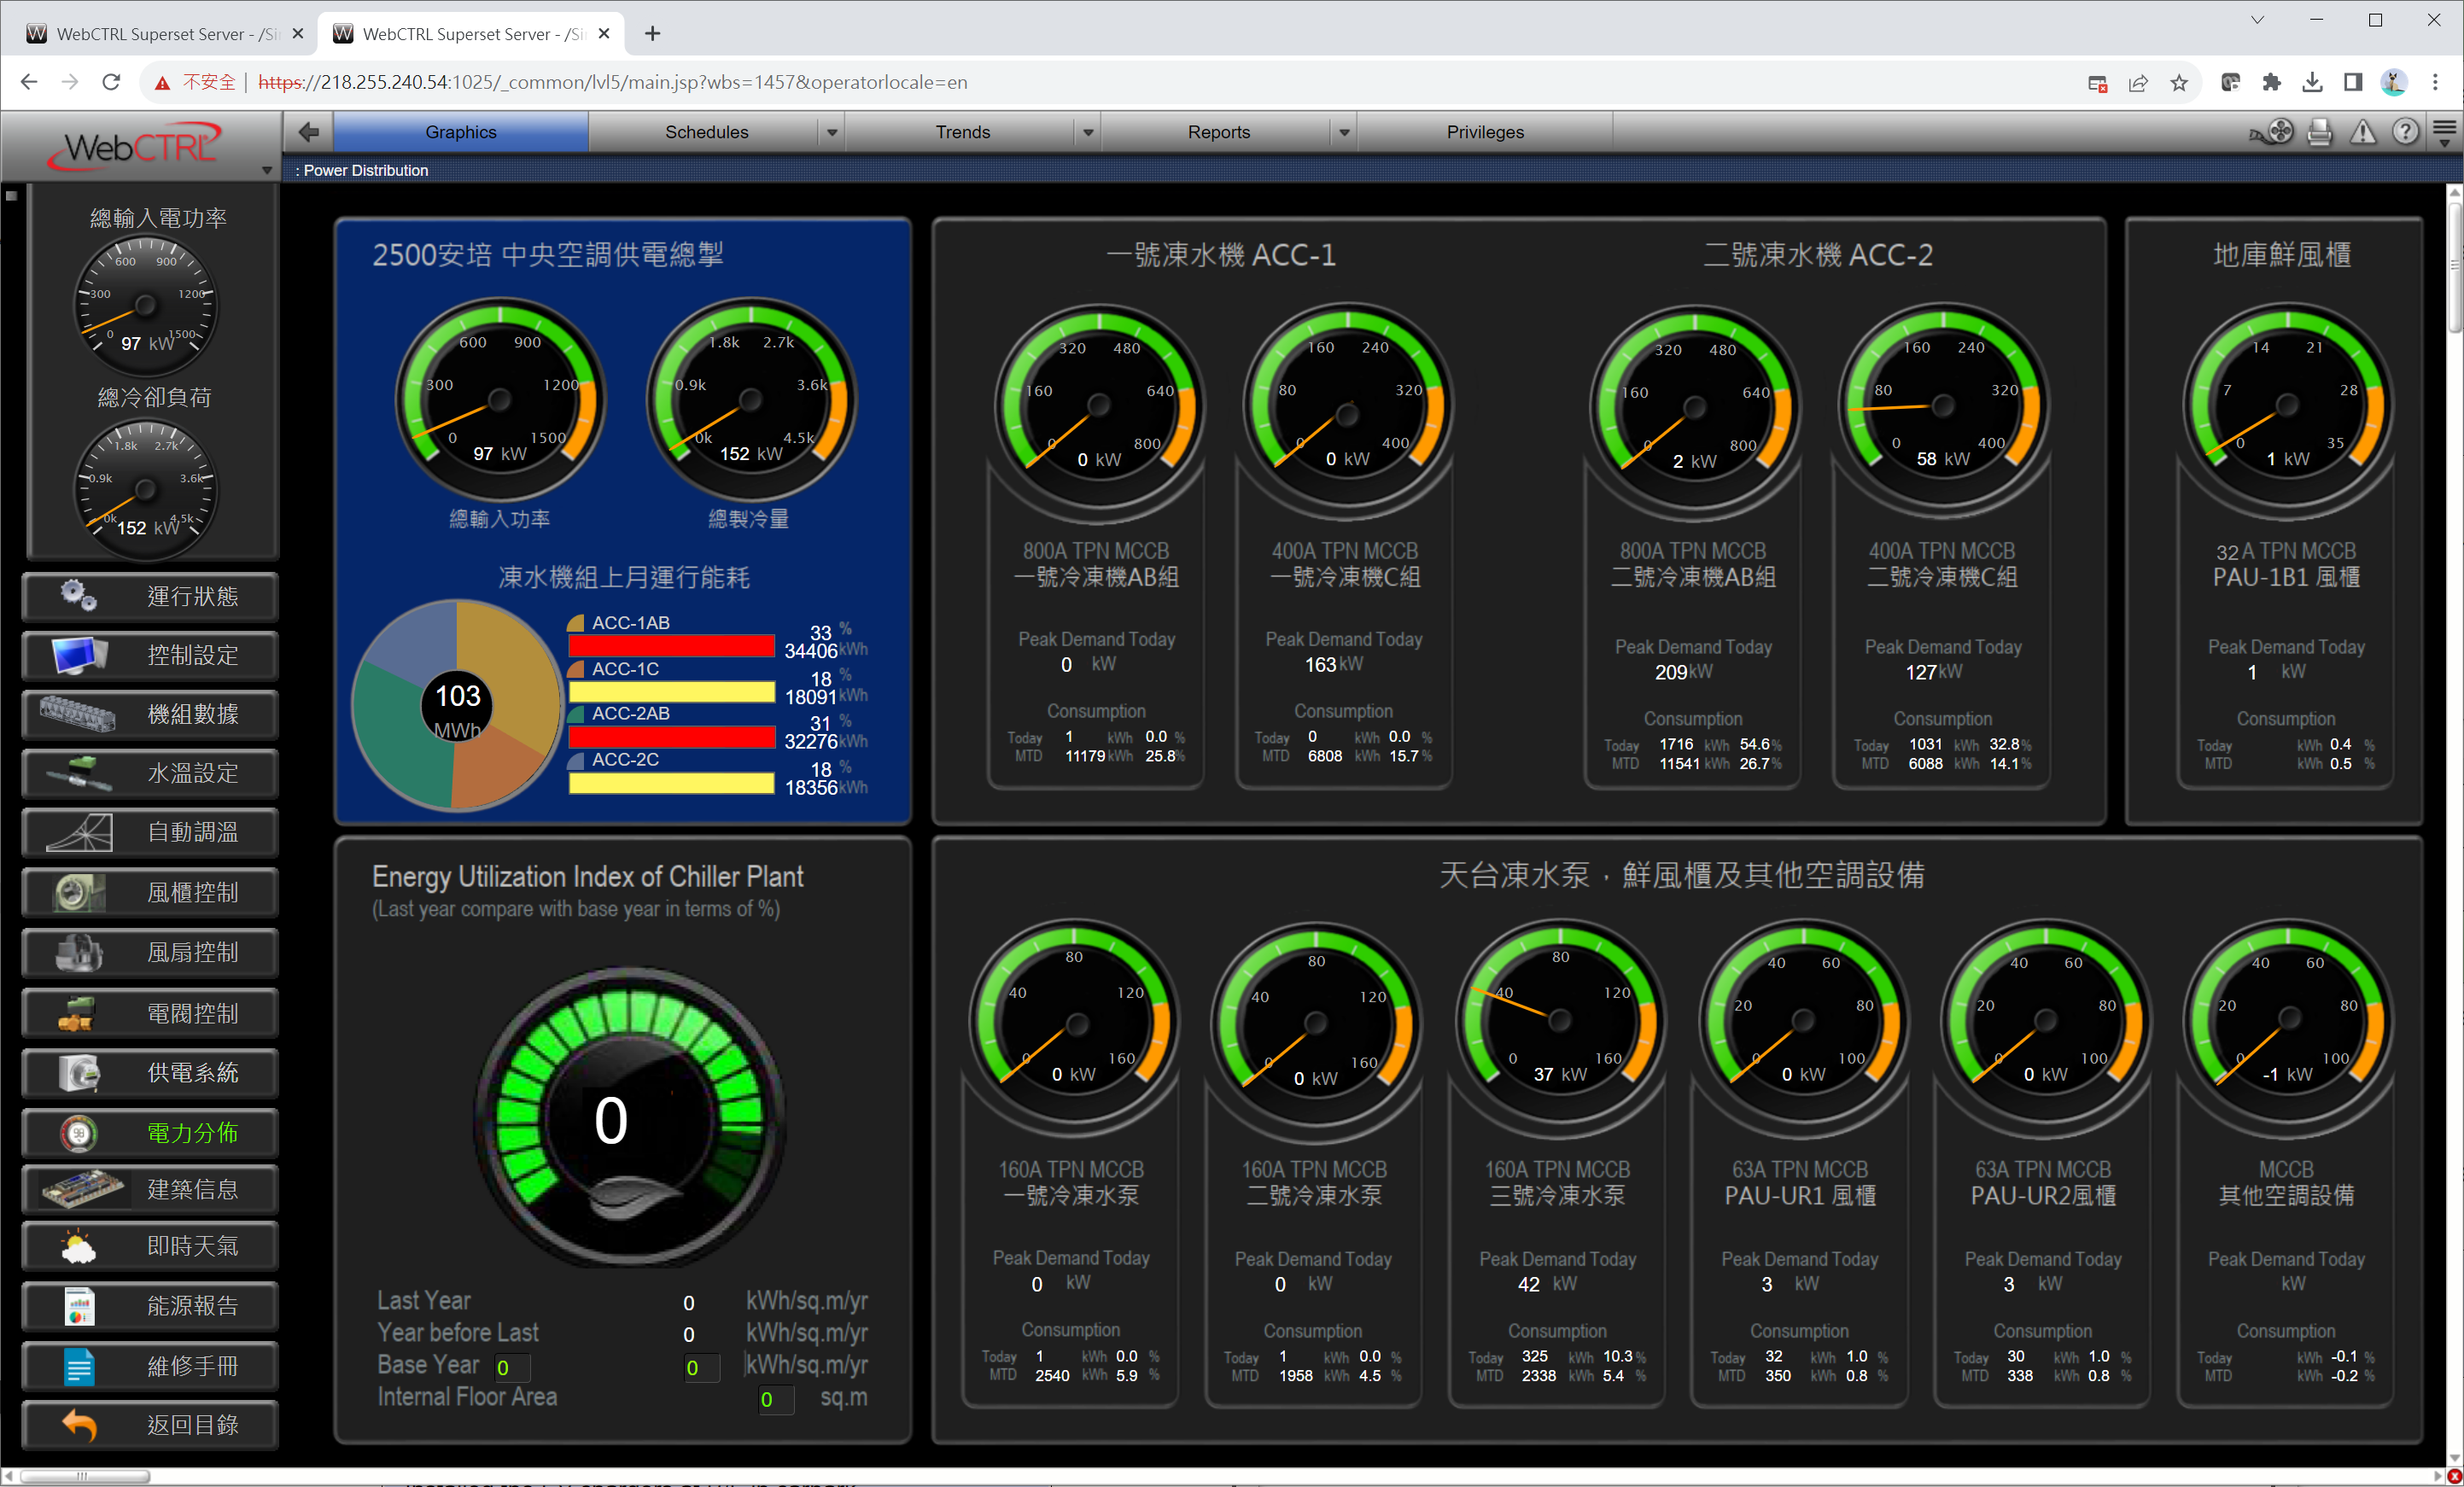Viewport: 2464px width, 1487px height.
Task: Click the browser share page icon
Action: click(2138, 83)
